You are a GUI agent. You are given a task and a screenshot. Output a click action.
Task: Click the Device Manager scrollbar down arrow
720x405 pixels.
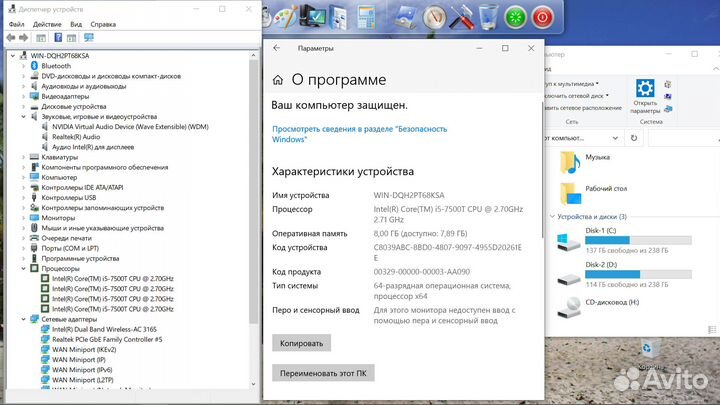click(x=253, y=384)
